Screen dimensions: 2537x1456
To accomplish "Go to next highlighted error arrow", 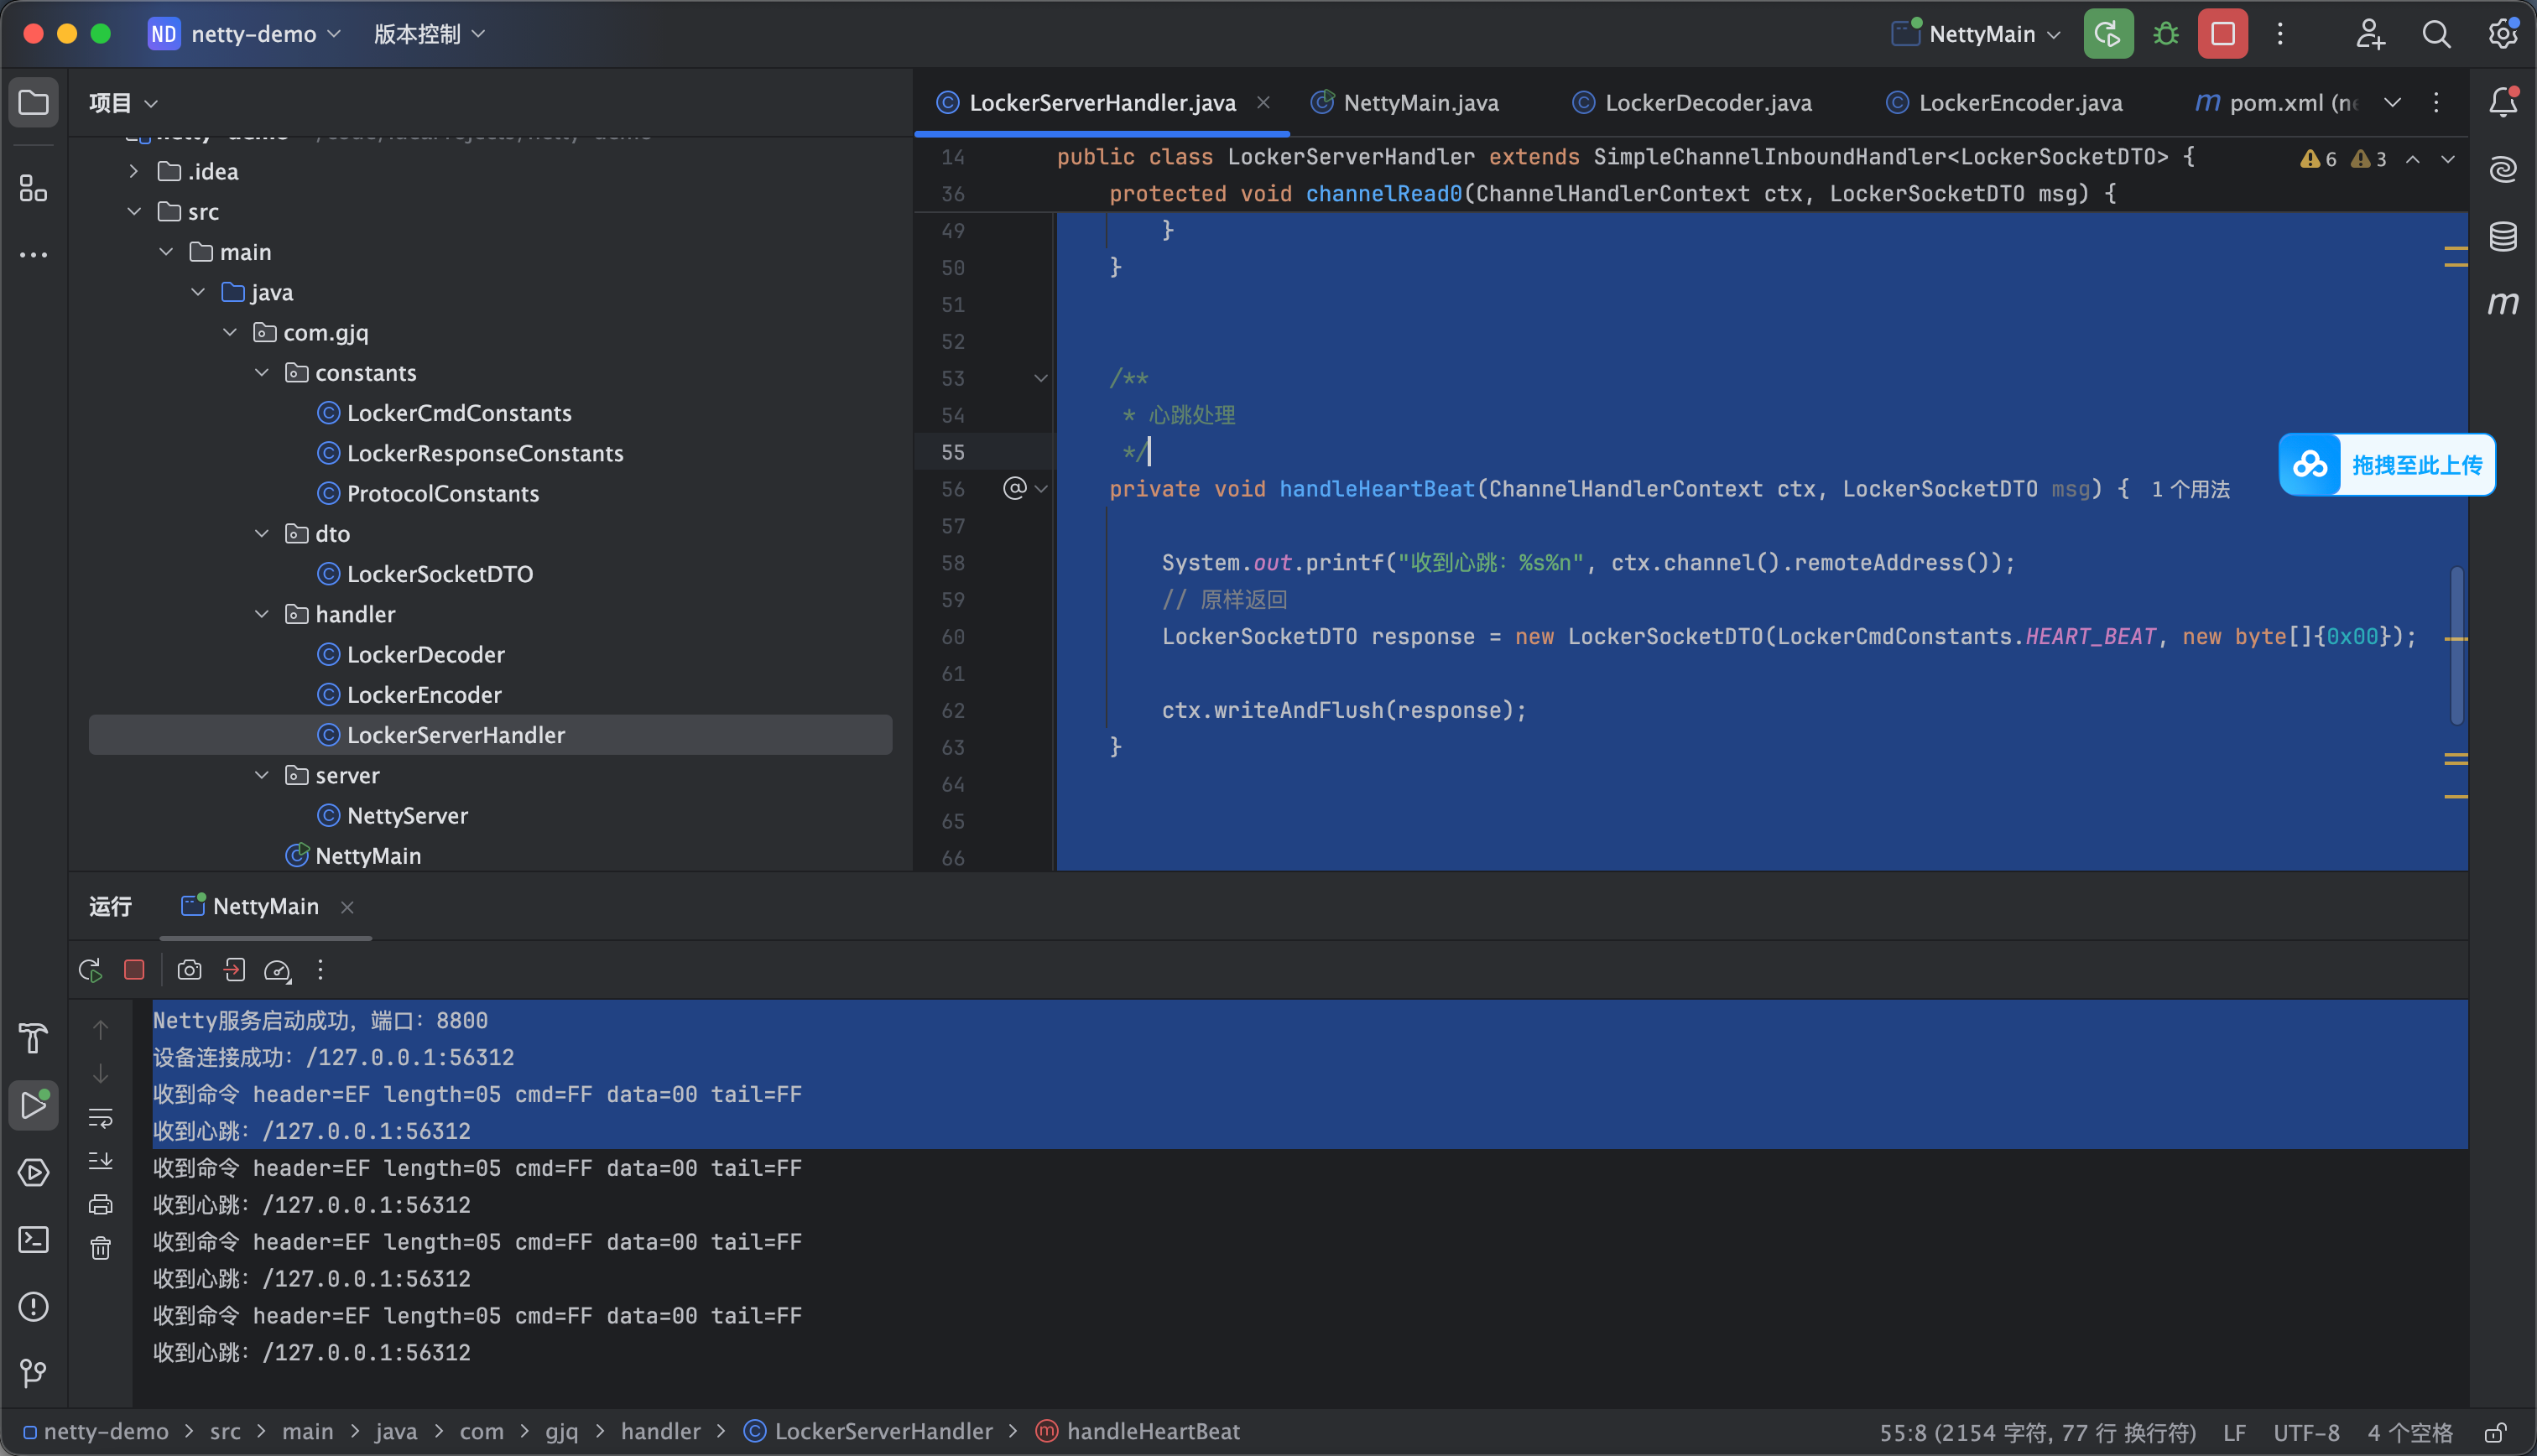I will (x=2448, y=159).
